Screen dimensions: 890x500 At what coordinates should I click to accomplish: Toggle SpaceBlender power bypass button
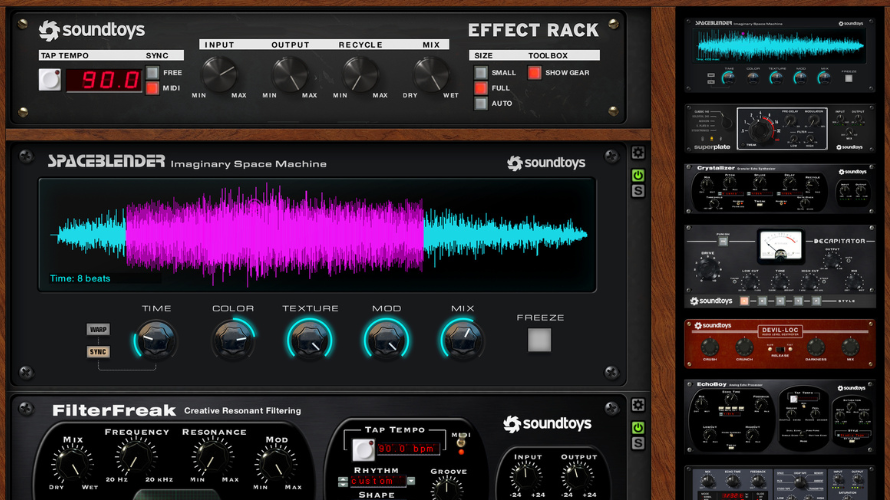click(x=638, y=175)
